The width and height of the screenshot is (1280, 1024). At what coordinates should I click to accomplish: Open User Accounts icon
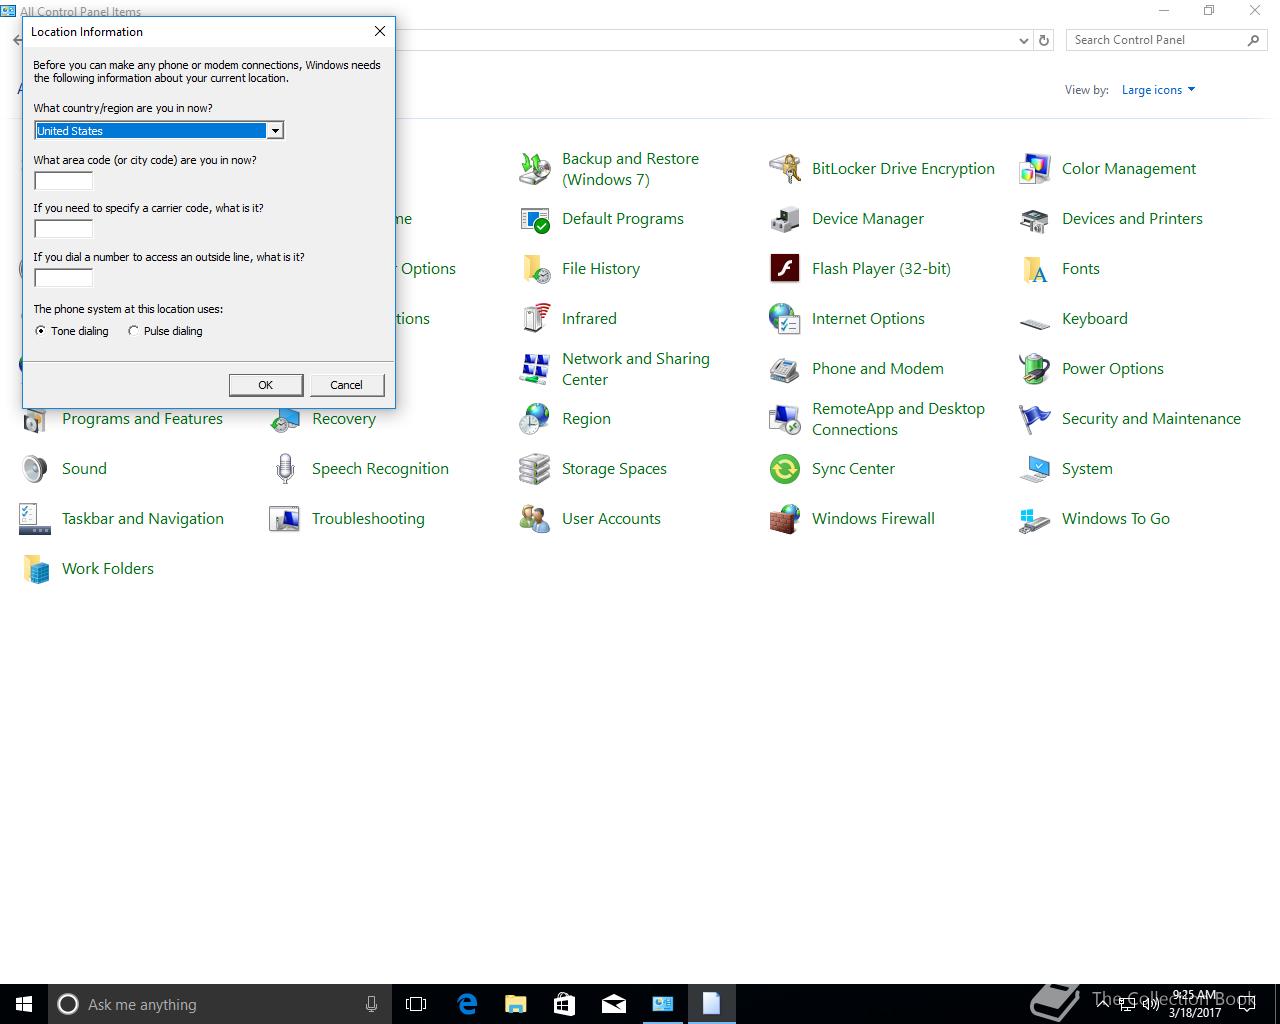pyautogui.click(x=535, y=519)
